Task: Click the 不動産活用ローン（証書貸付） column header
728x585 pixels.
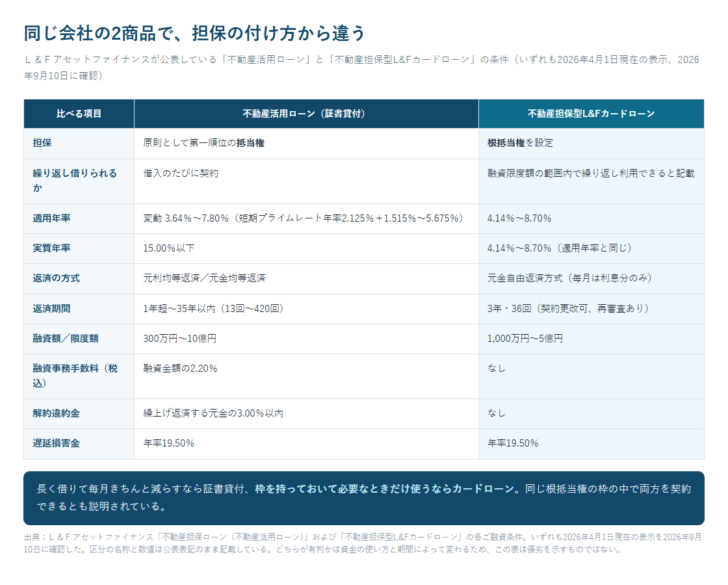Action: click(x=306, y=113)
